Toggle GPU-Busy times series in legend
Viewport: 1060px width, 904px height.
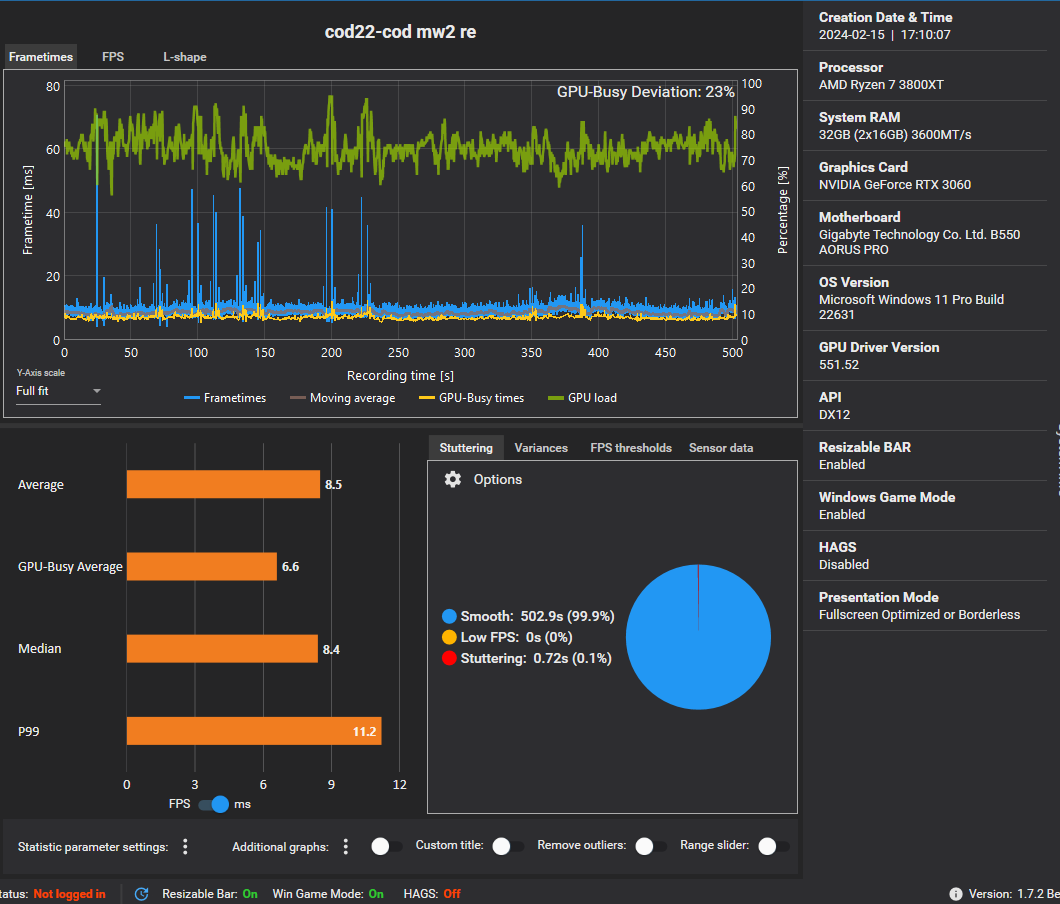pos(472,398)
